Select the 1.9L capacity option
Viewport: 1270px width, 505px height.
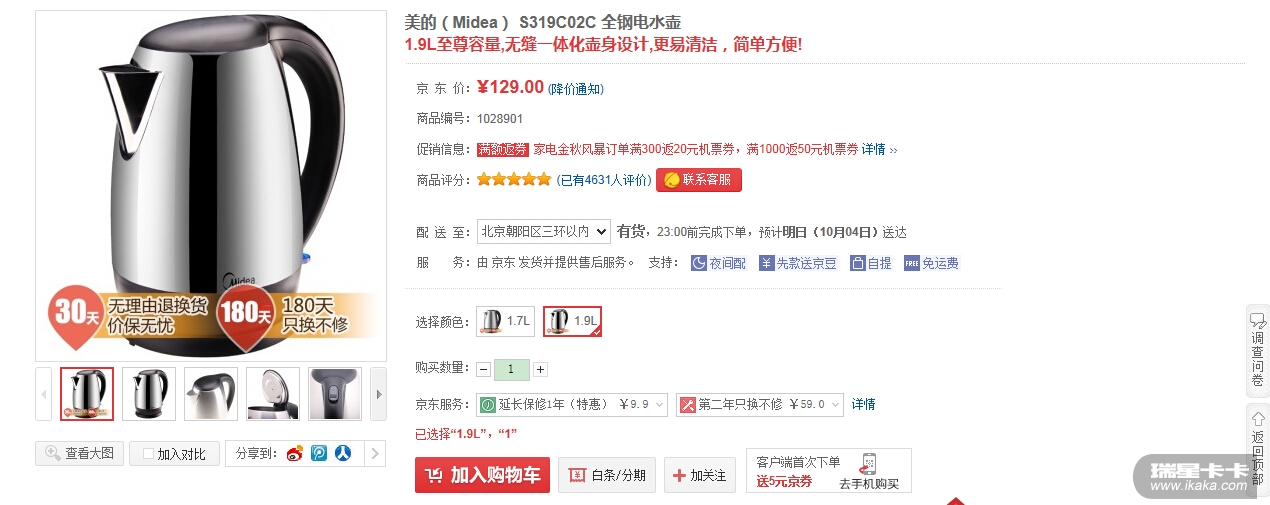[573, 321]
